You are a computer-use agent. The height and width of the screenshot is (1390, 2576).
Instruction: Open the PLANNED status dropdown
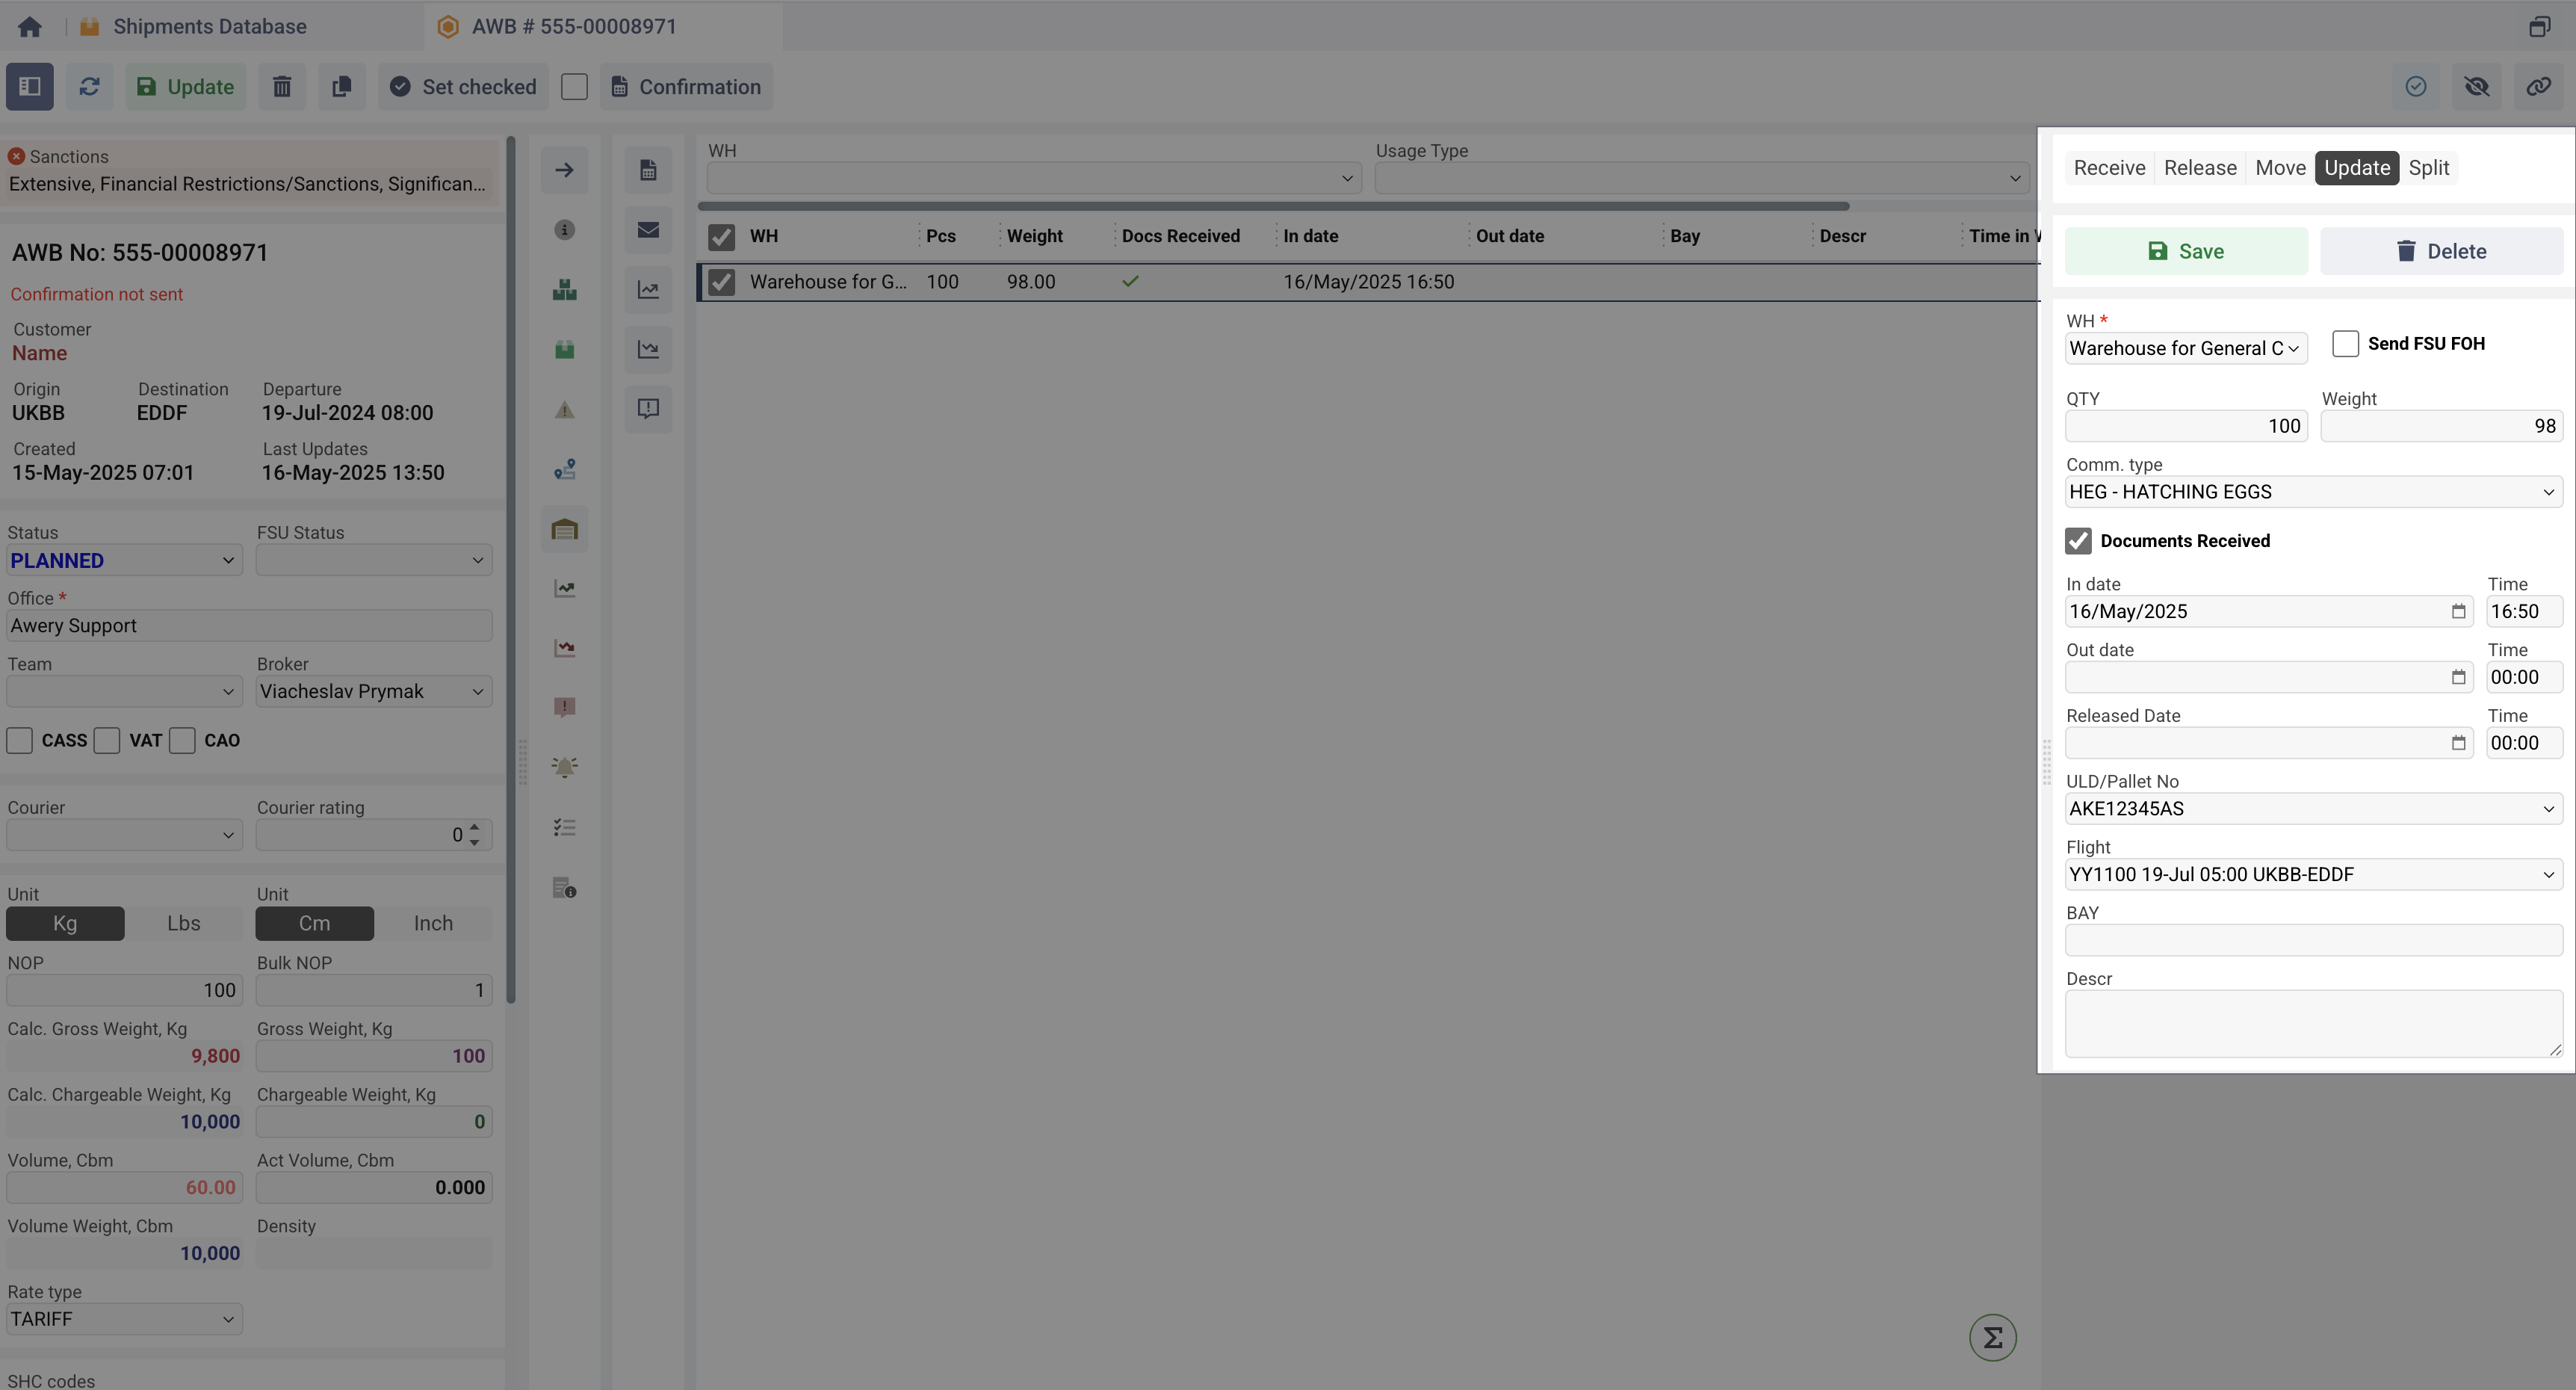tap(123, 561)
